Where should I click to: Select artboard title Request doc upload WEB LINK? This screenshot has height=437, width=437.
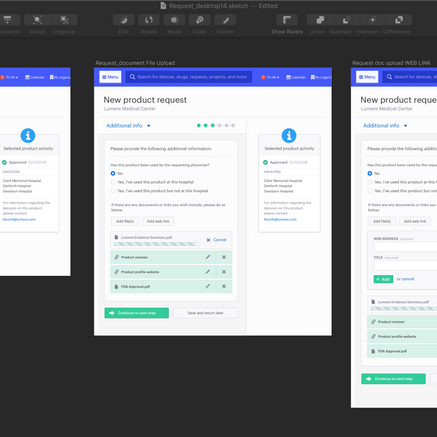(391, 63)
